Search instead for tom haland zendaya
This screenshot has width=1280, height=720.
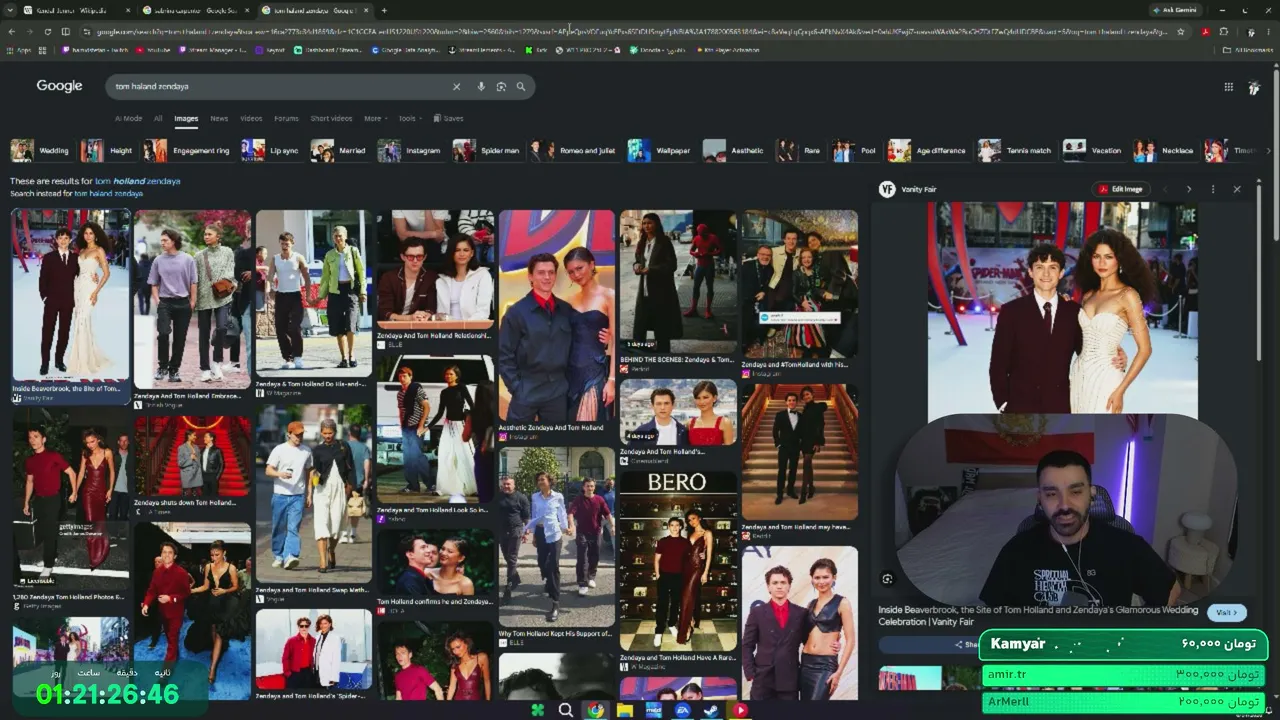108,193
